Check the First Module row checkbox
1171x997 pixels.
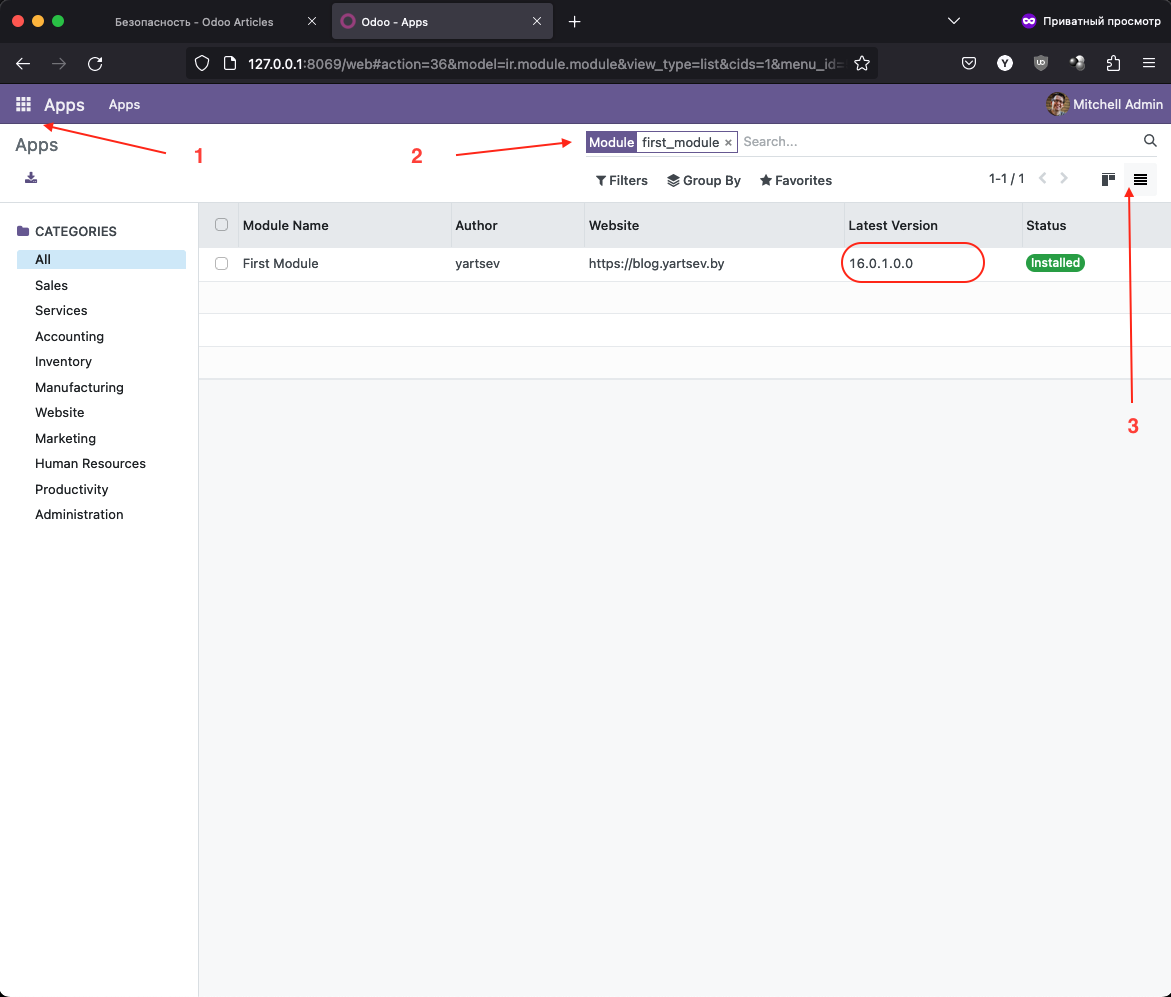(221, 264)
